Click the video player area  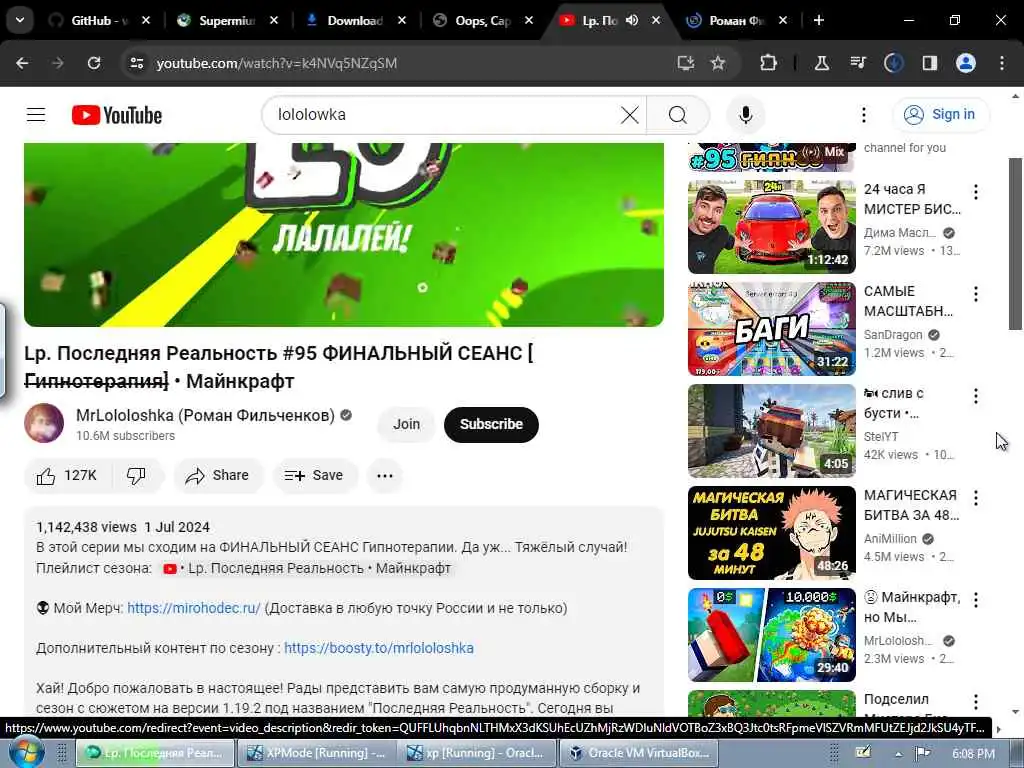pos(344,235)
